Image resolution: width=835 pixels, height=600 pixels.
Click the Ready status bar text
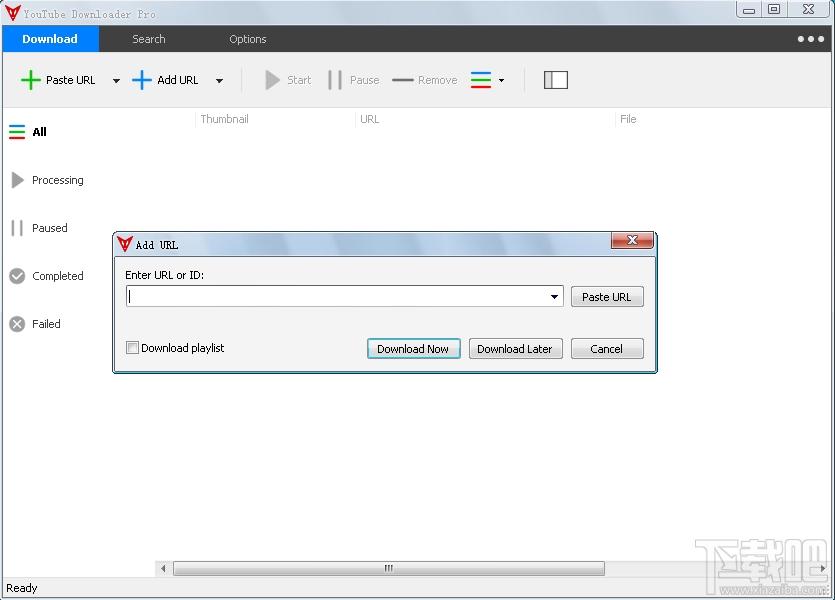point(22,588)
